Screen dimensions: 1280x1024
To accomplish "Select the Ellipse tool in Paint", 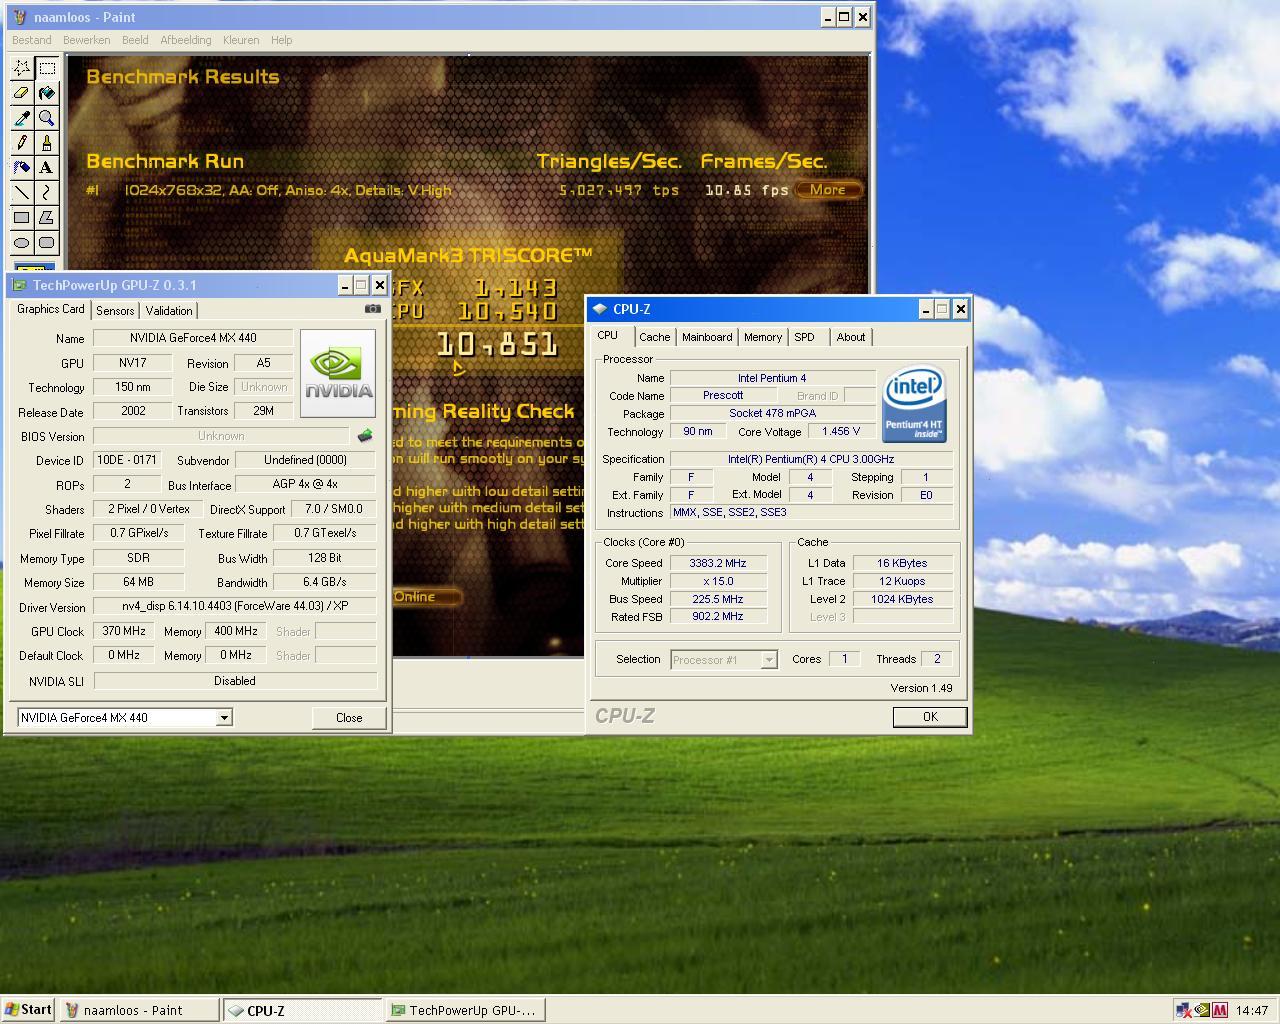I will click(21, 242).
